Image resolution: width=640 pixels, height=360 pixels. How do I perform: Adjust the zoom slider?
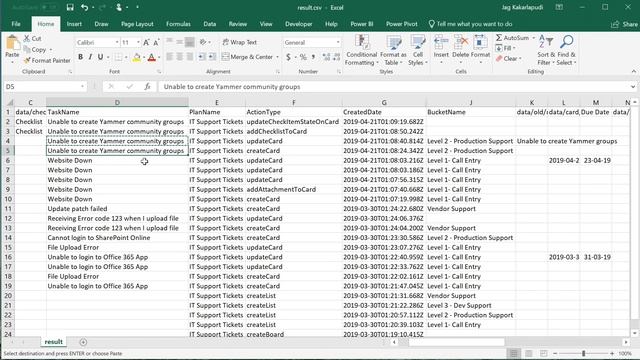[x=584, y=353]
